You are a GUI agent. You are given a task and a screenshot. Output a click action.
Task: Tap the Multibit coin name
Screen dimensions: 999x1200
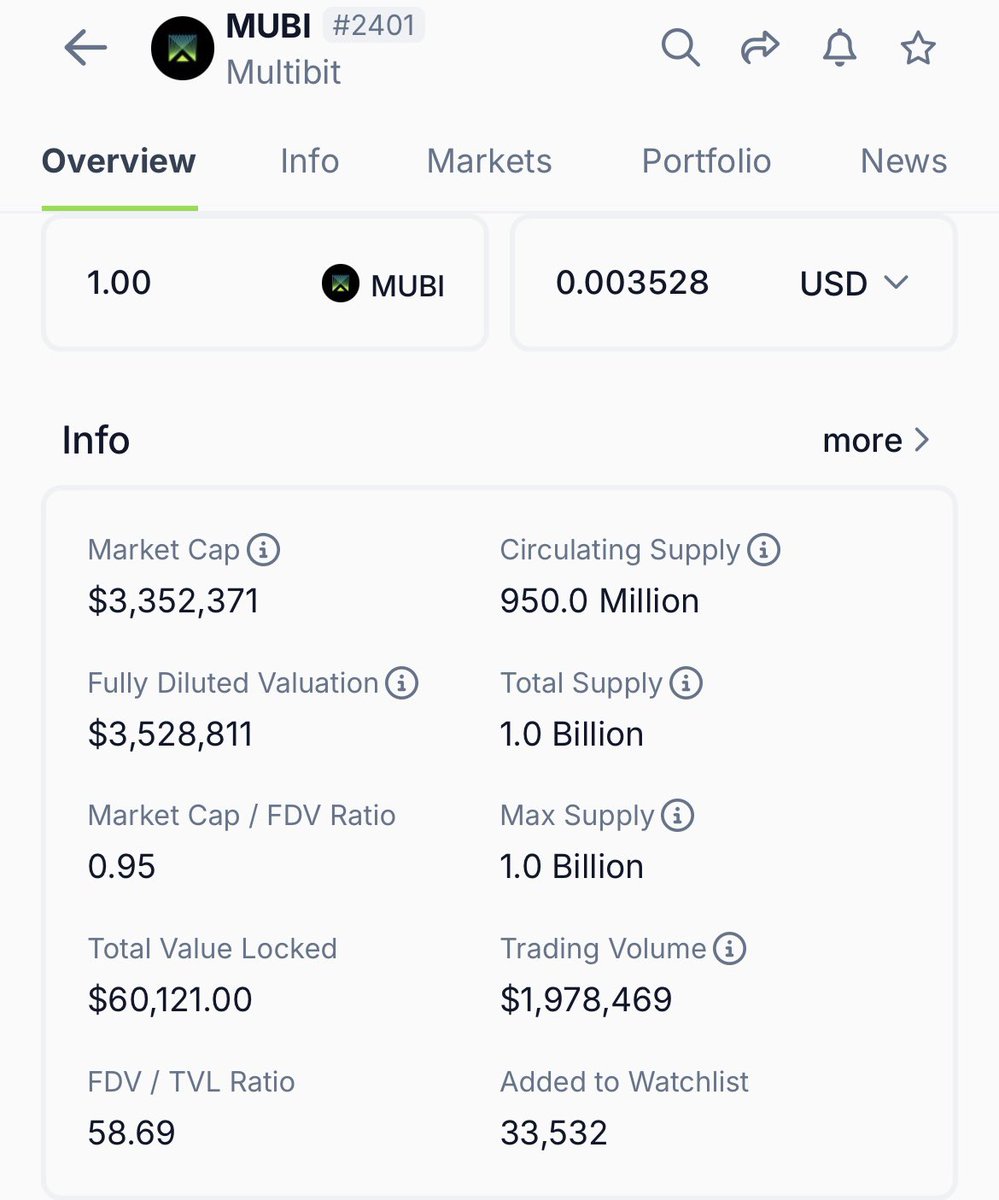click(x=284, y=72)
